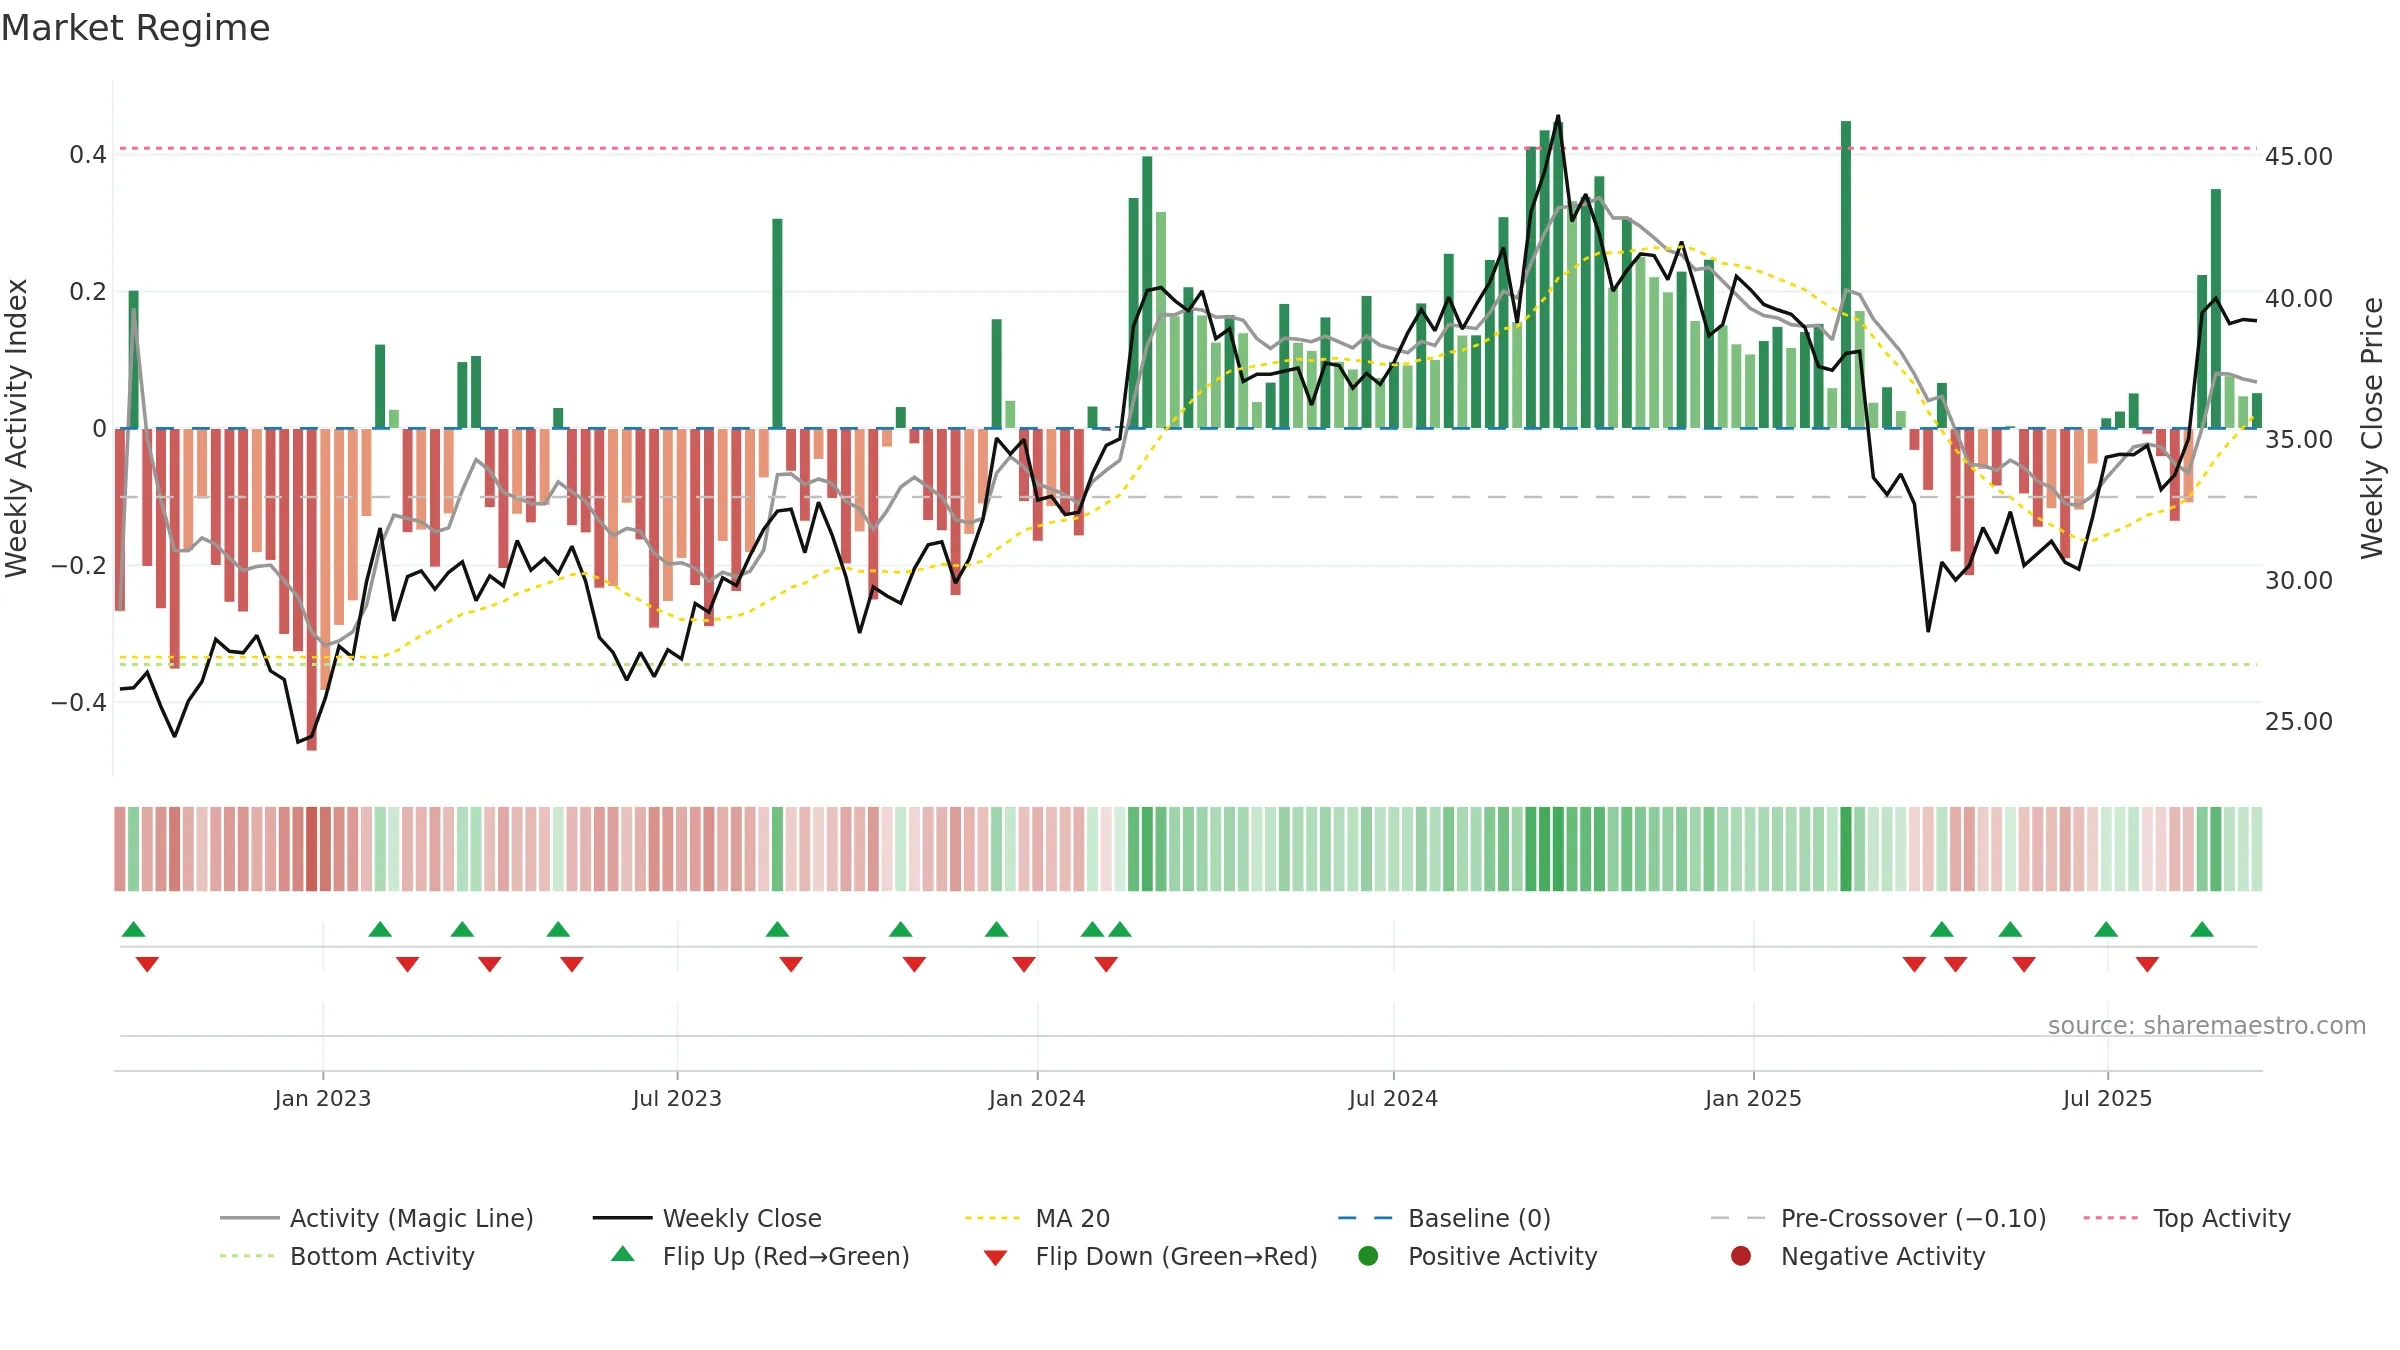Click the deepest red bar before Jan 2023

click(x=312, y=590)
